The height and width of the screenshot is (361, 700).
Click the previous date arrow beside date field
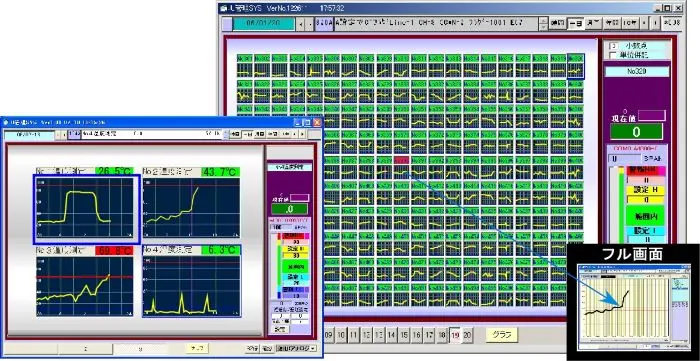click(x=301, y=24)
